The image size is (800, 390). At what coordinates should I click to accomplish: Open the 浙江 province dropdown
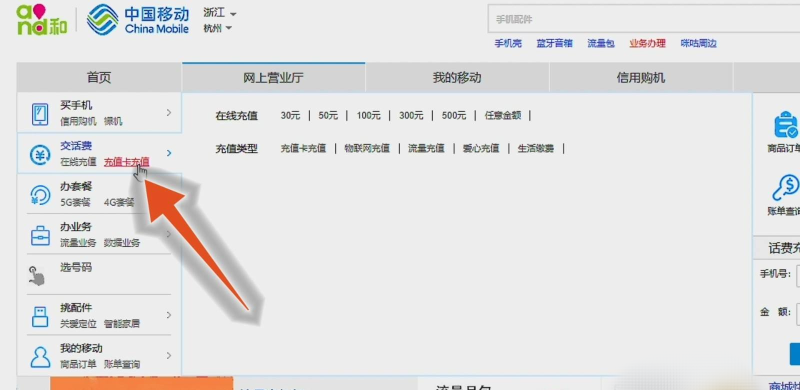[220, 13]
